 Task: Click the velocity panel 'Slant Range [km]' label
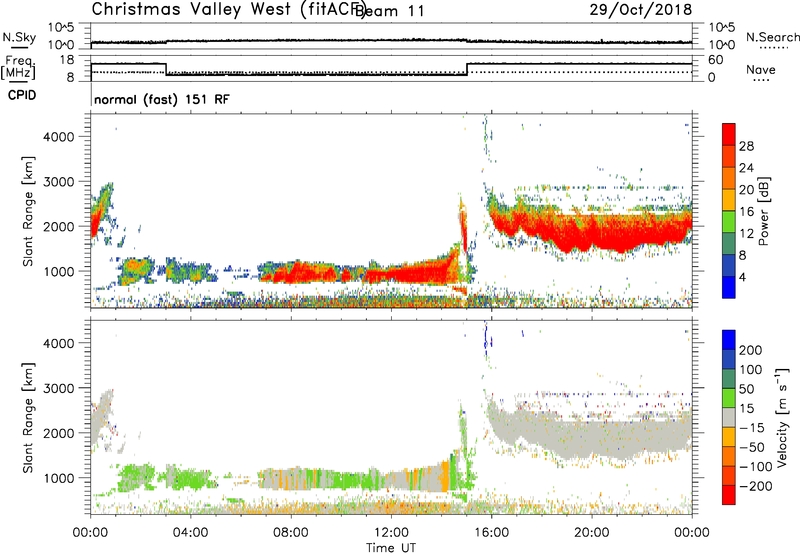pyautogui.click(x=28, y=417)
